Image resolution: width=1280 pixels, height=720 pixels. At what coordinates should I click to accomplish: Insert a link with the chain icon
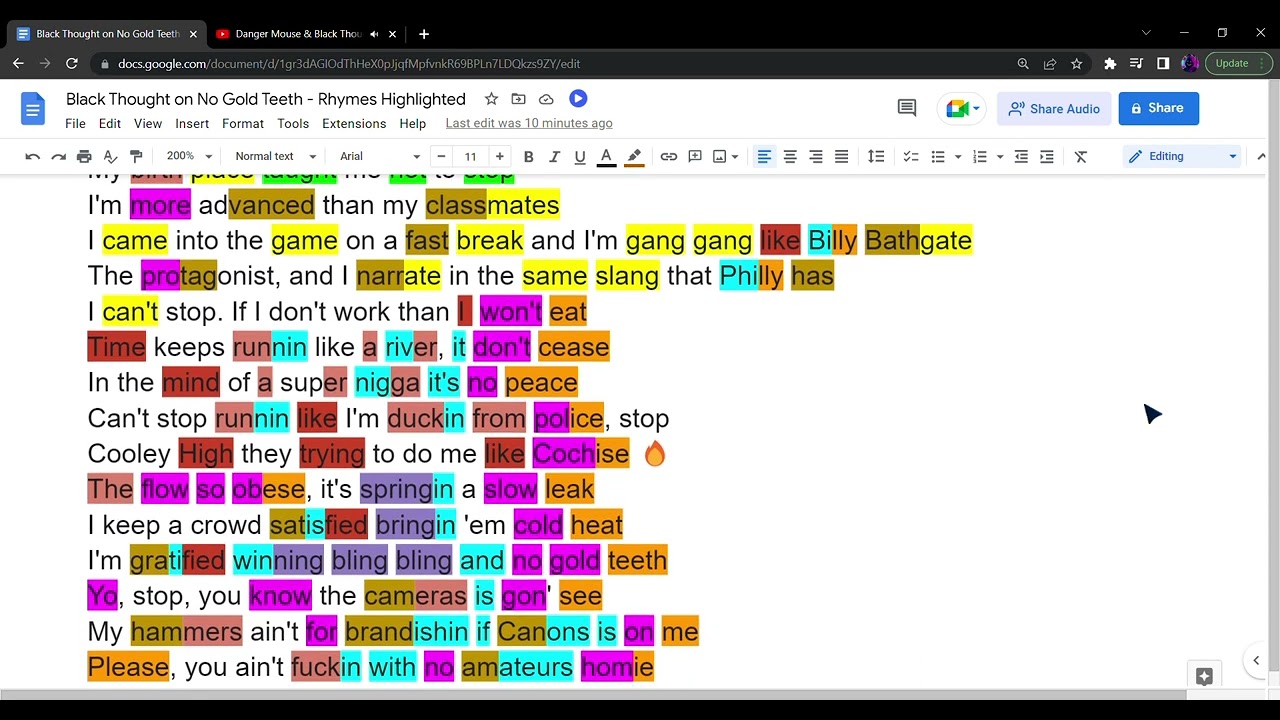click(x=669, y=156)
